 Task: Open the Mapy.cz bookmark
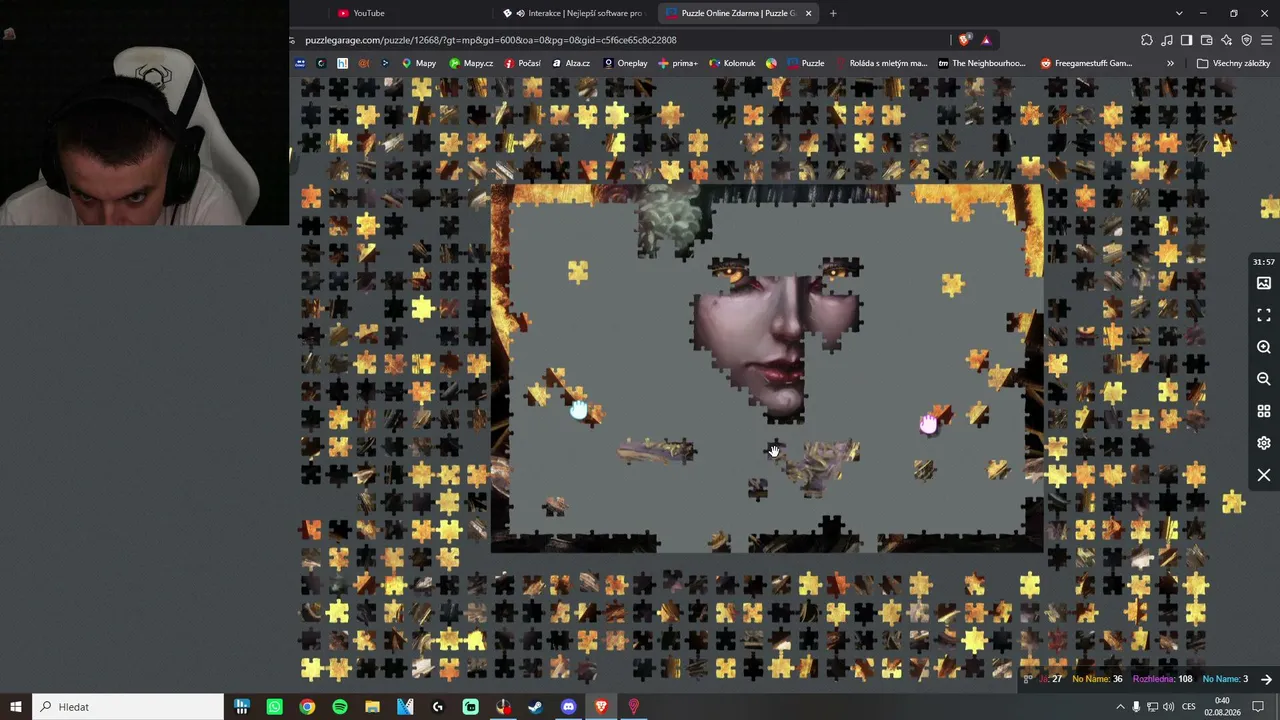471,63
